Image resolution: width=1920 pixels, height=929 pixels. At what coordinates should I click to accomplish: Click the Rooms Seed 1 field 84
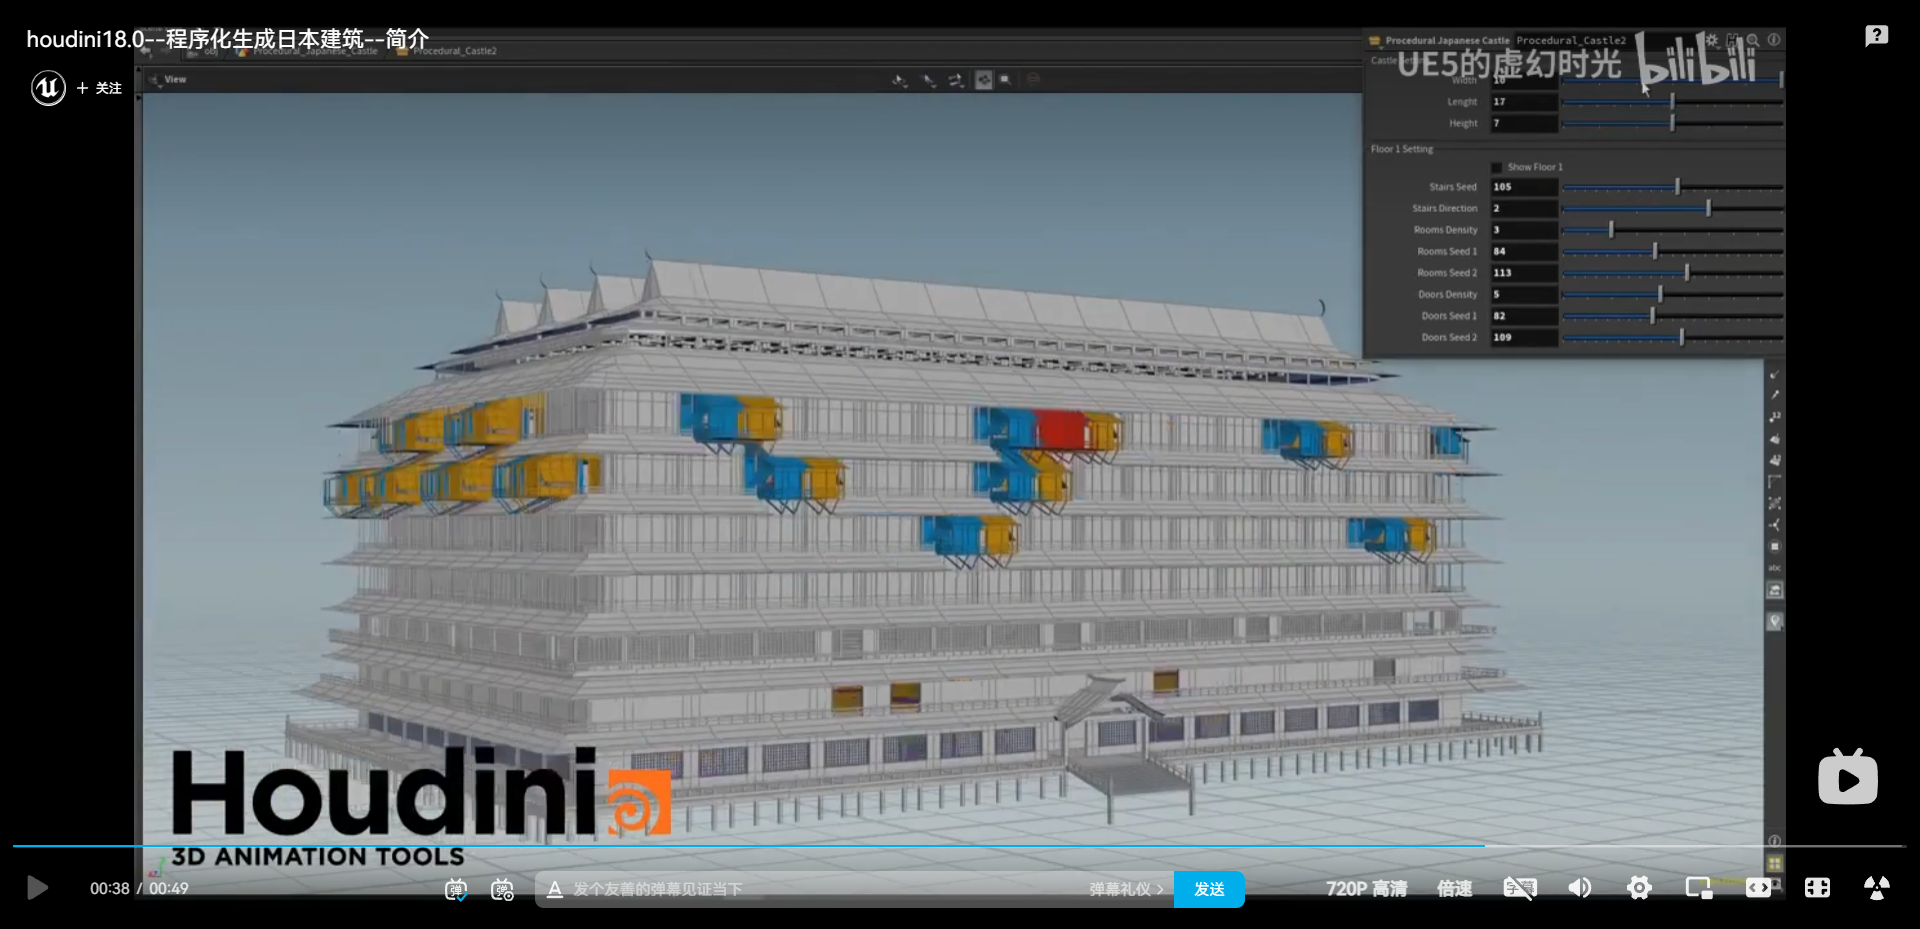coord(1524,251)
